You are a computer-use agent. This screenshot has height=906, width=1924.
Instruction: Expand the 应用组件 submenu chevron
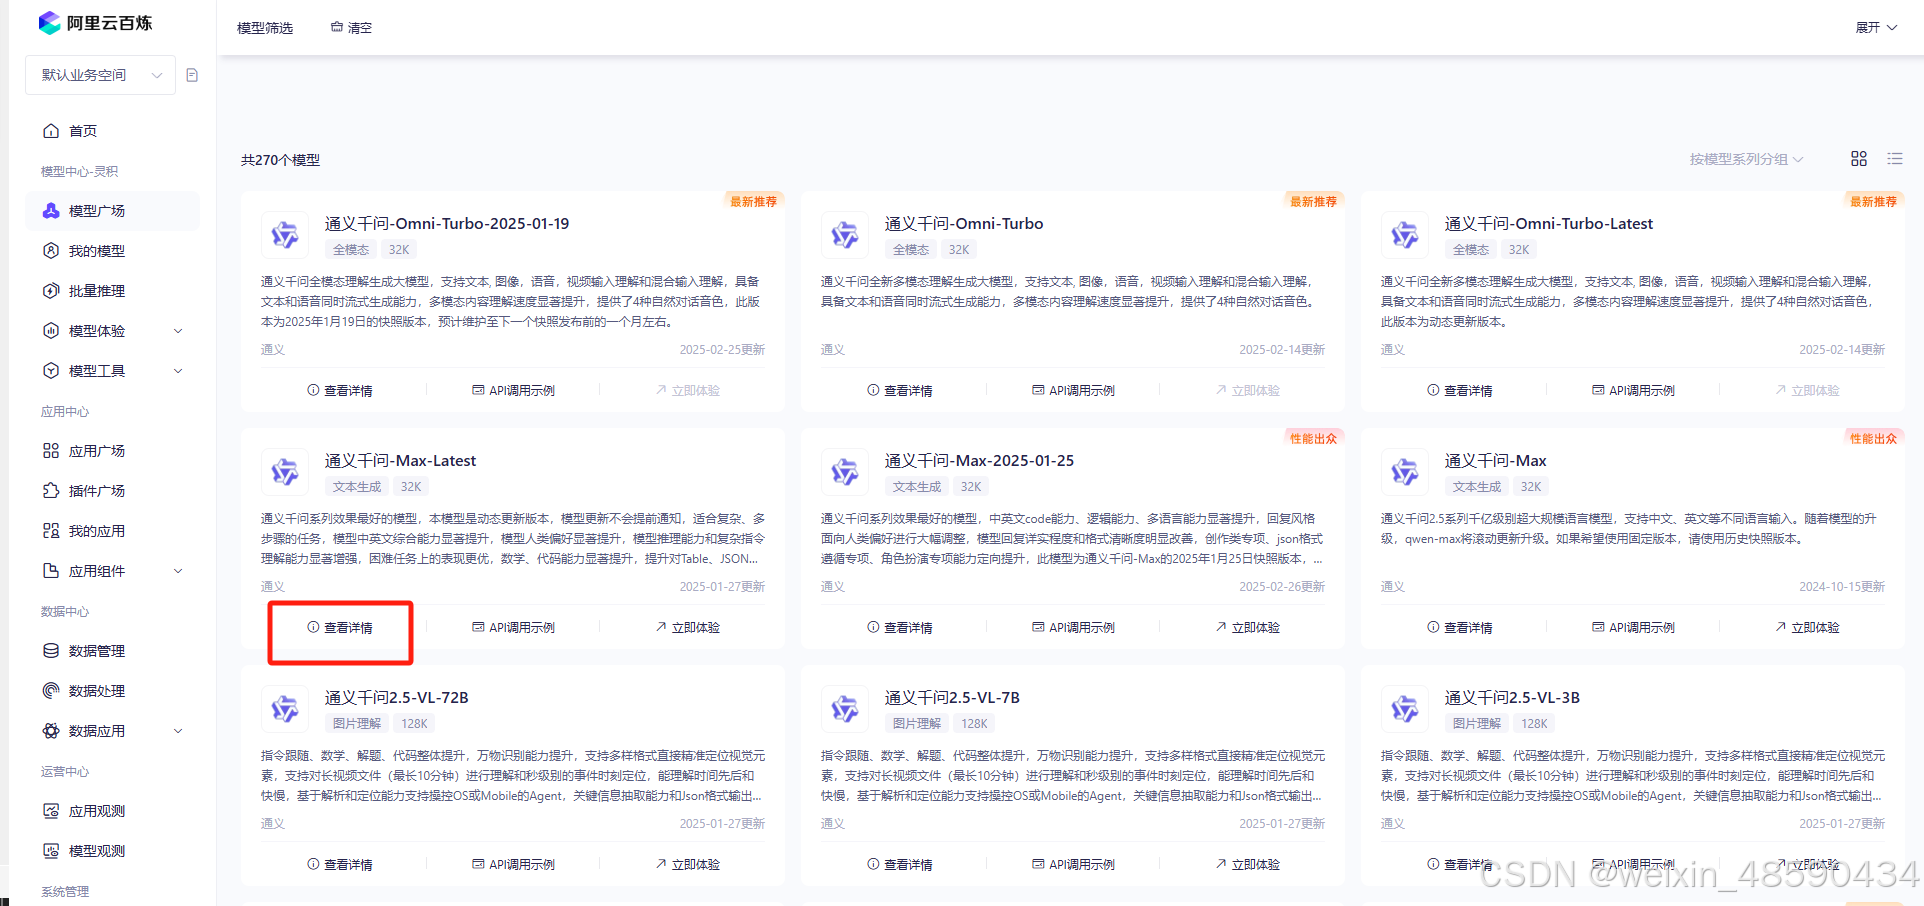click(179, 571)
